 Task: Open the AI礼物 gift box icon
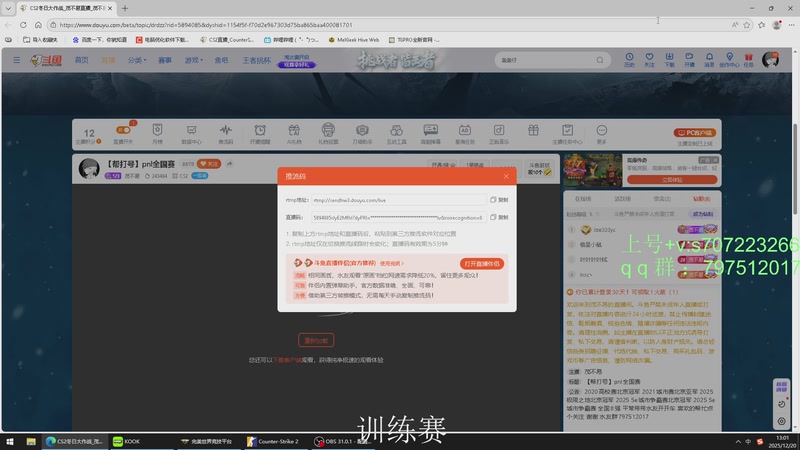pyautogui.click(x=294, y=134)
